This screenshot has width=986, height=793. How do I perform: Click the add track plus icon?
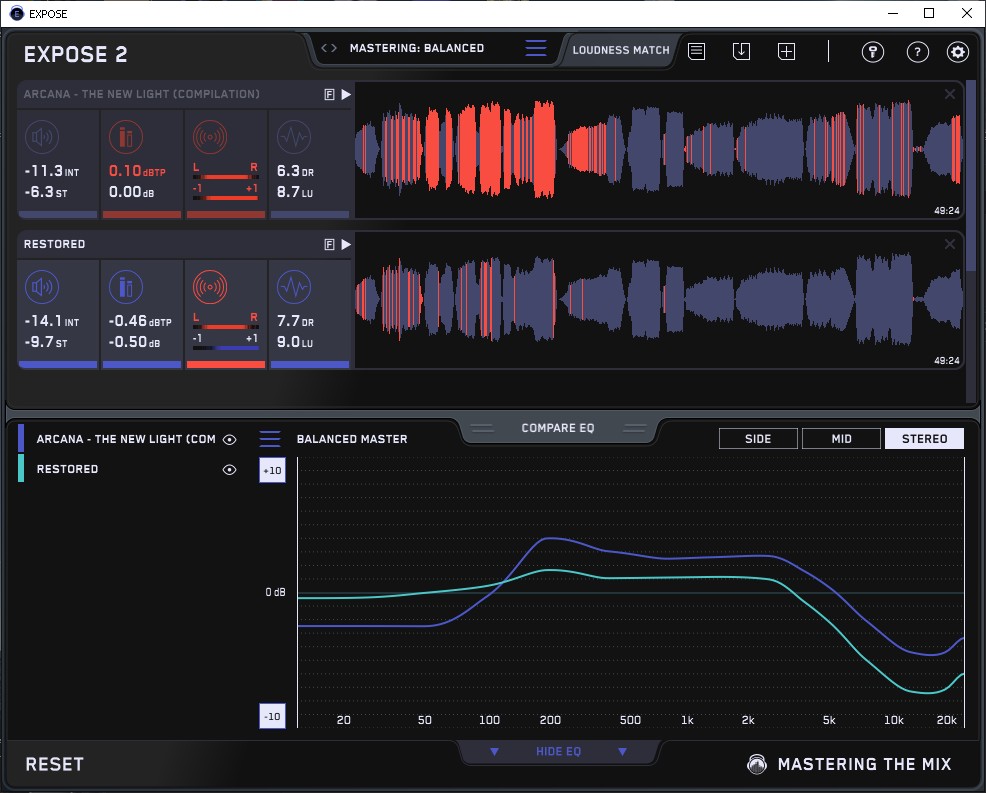(787, 51)
